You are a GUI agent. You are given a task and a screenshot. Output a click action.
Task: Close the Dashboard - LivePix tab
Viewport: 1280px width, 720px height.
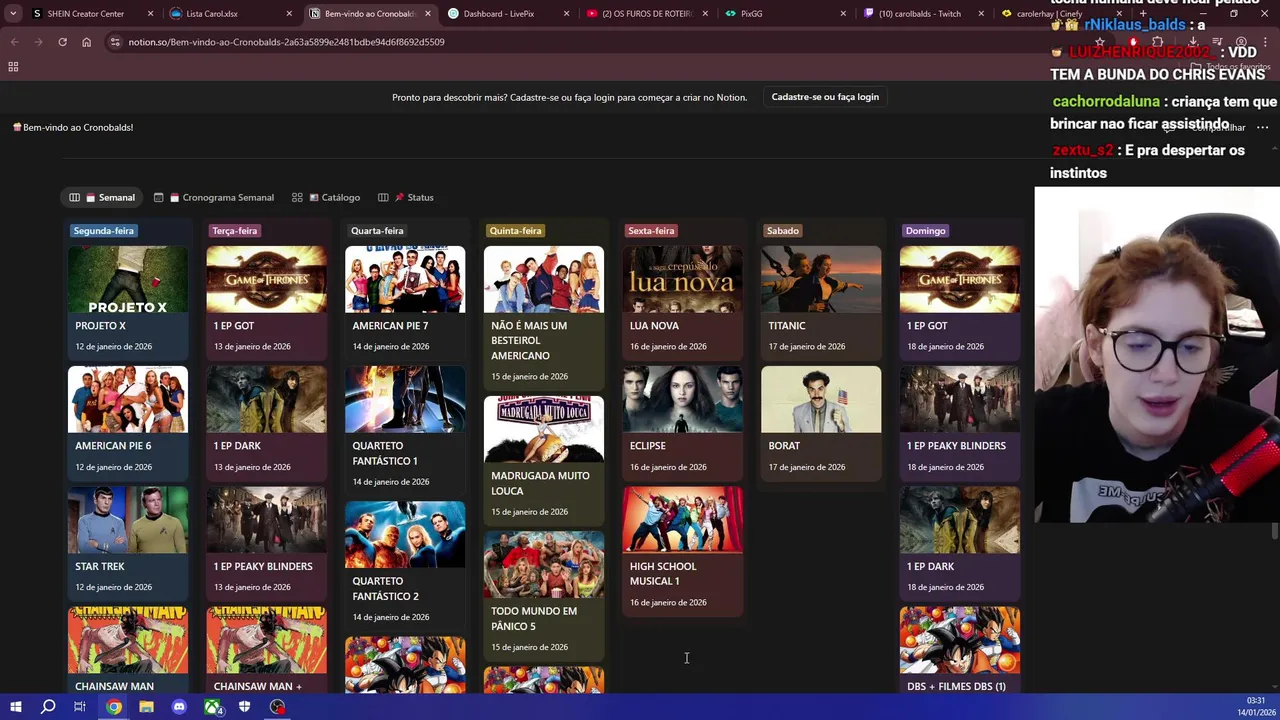point(566,14)
